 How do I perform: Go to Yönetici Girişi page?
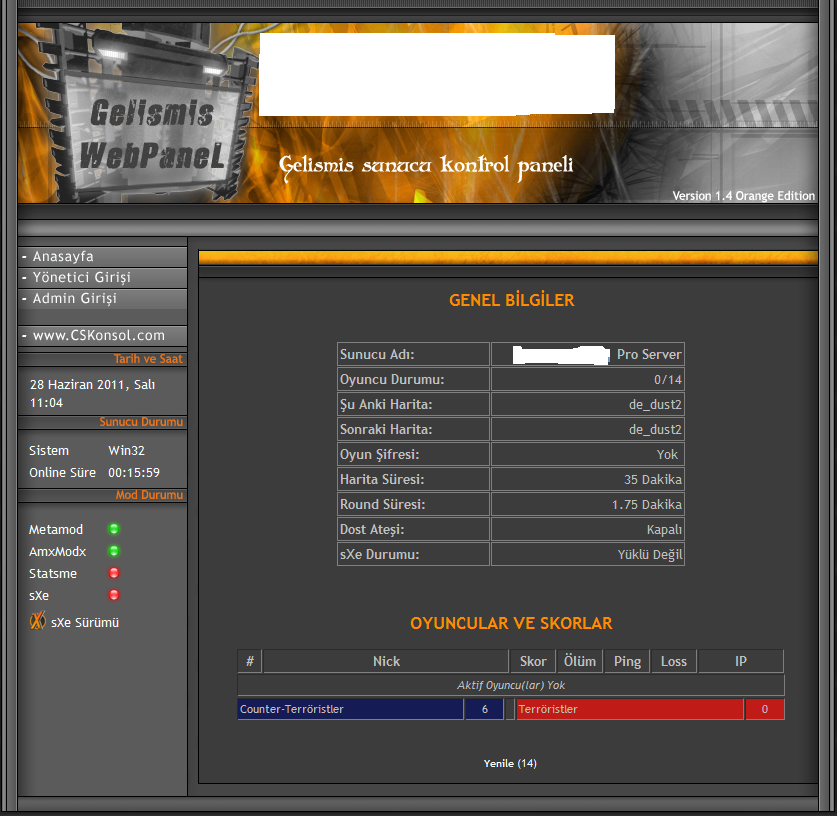81,278
